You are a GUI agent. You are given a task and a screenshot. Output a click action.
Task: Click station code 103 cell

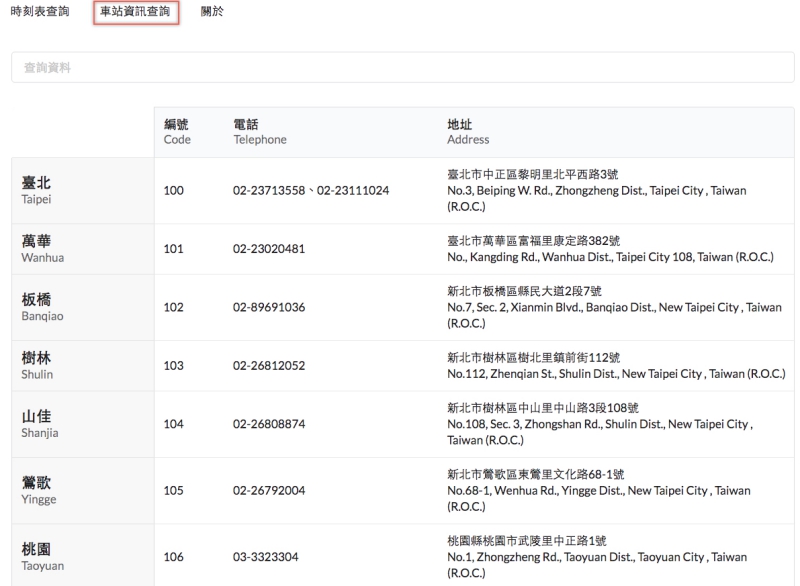(x=174, y=366)
